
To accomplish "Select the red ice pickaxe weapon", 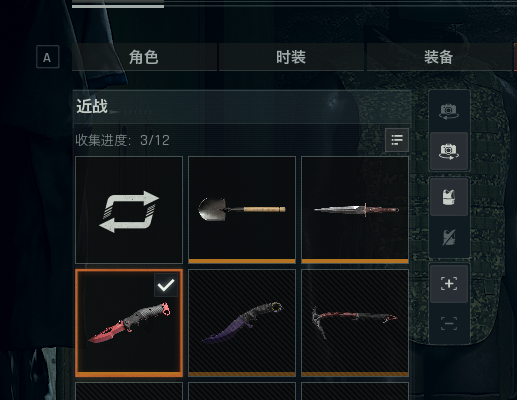I will [x=355, y=323].
